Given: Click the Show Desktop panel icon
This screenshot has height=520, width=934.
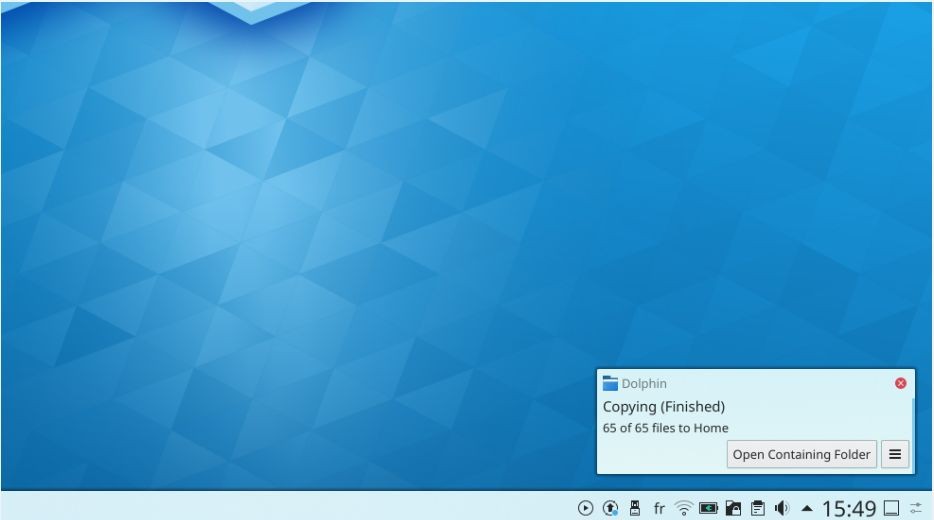Looking at the screenshot, I should tap(891, 508).
